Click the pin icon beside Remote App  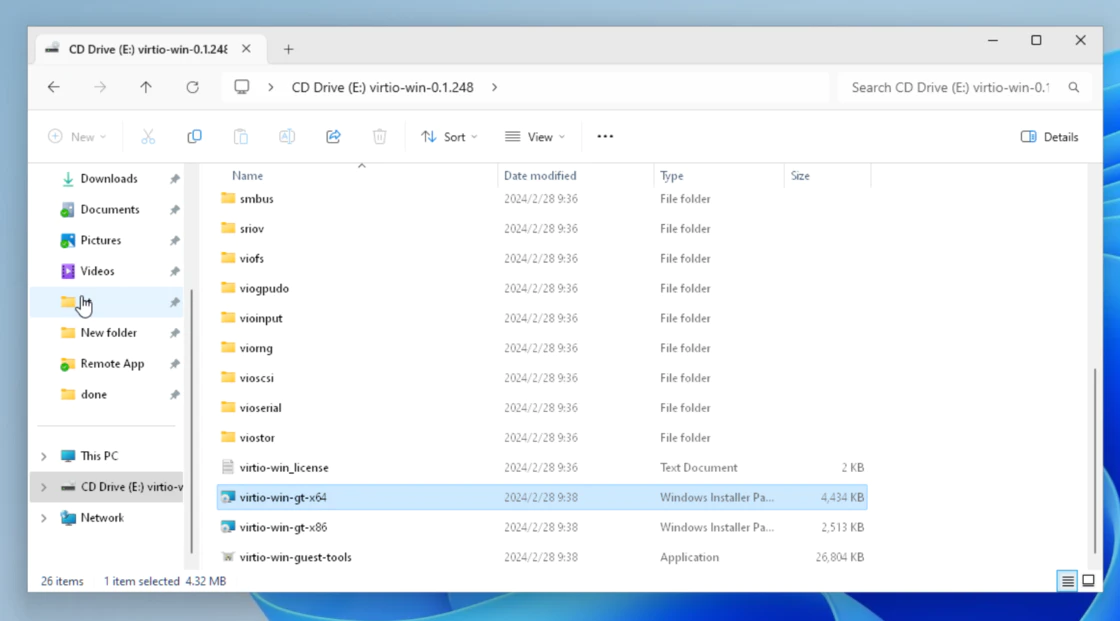(174, 364)
